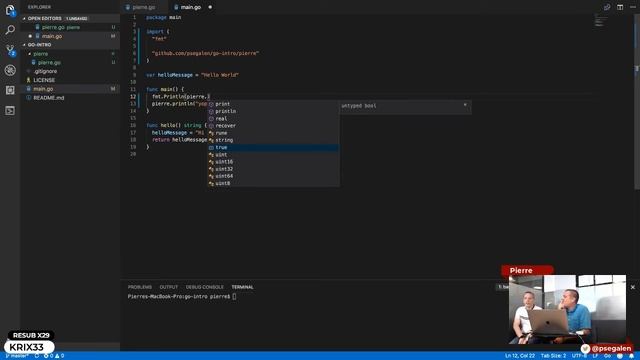Click the editor minimap
The image size is (640, 360).
(601, 20)
